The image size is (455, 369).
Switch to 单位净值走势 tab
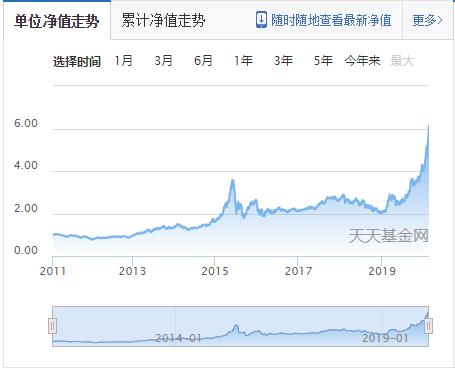57,21
